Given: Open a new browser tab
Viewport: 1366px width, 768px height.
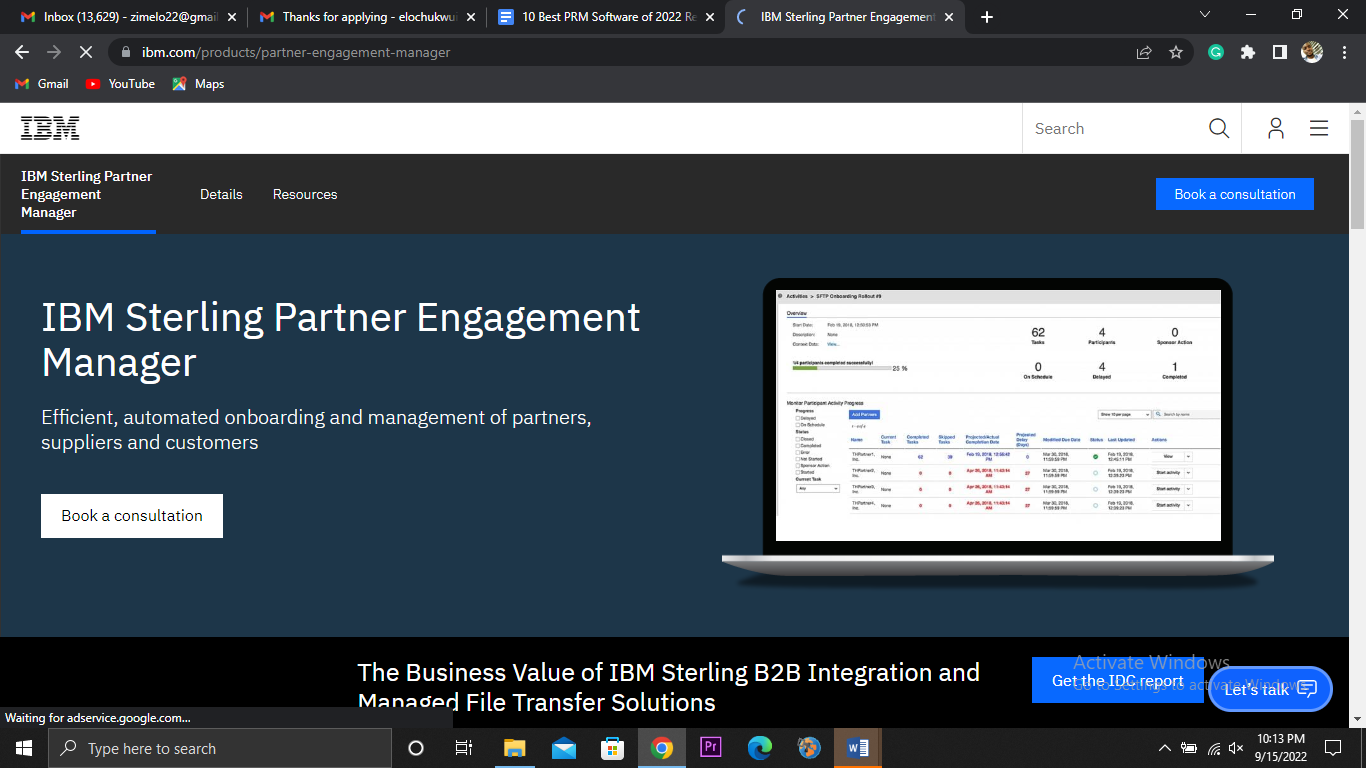Looking at the screenshot, I should (x=987, y=17).
